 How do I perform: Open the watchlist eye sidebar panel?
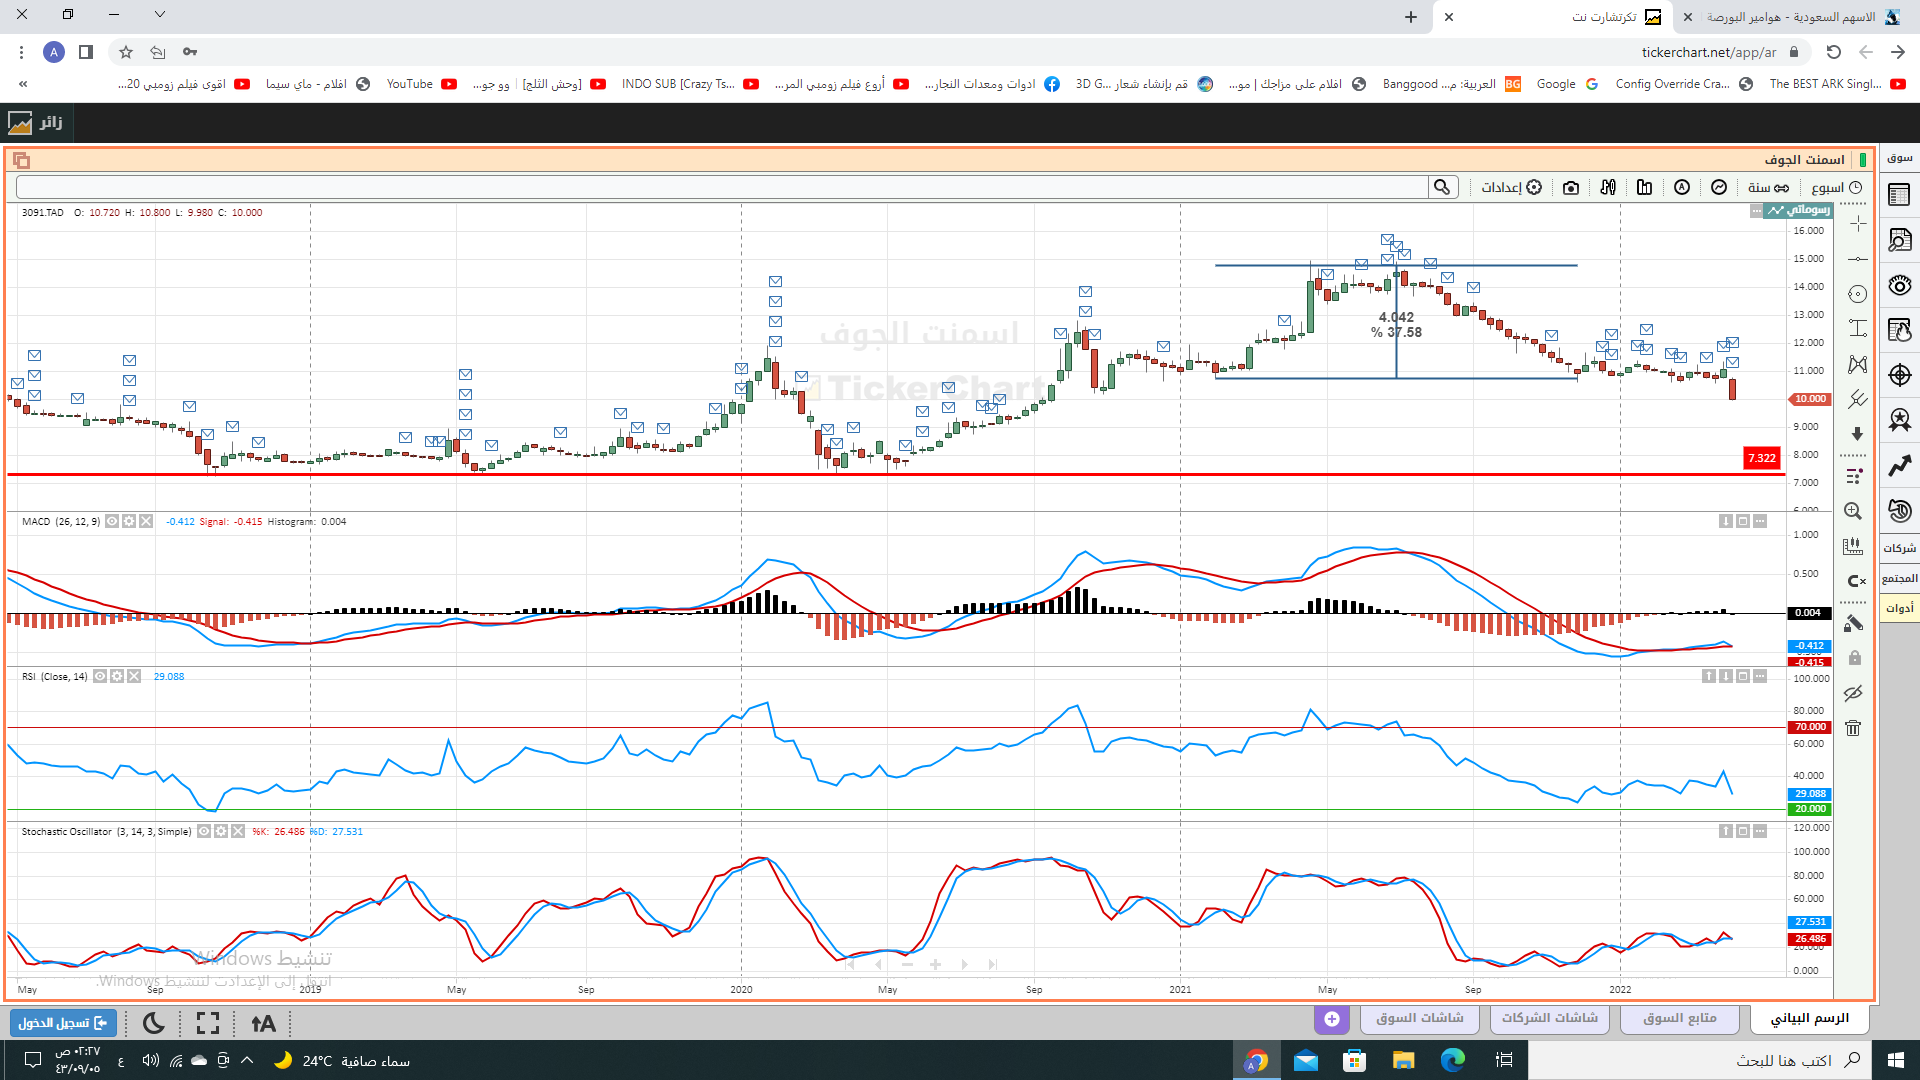(1899, 285)
